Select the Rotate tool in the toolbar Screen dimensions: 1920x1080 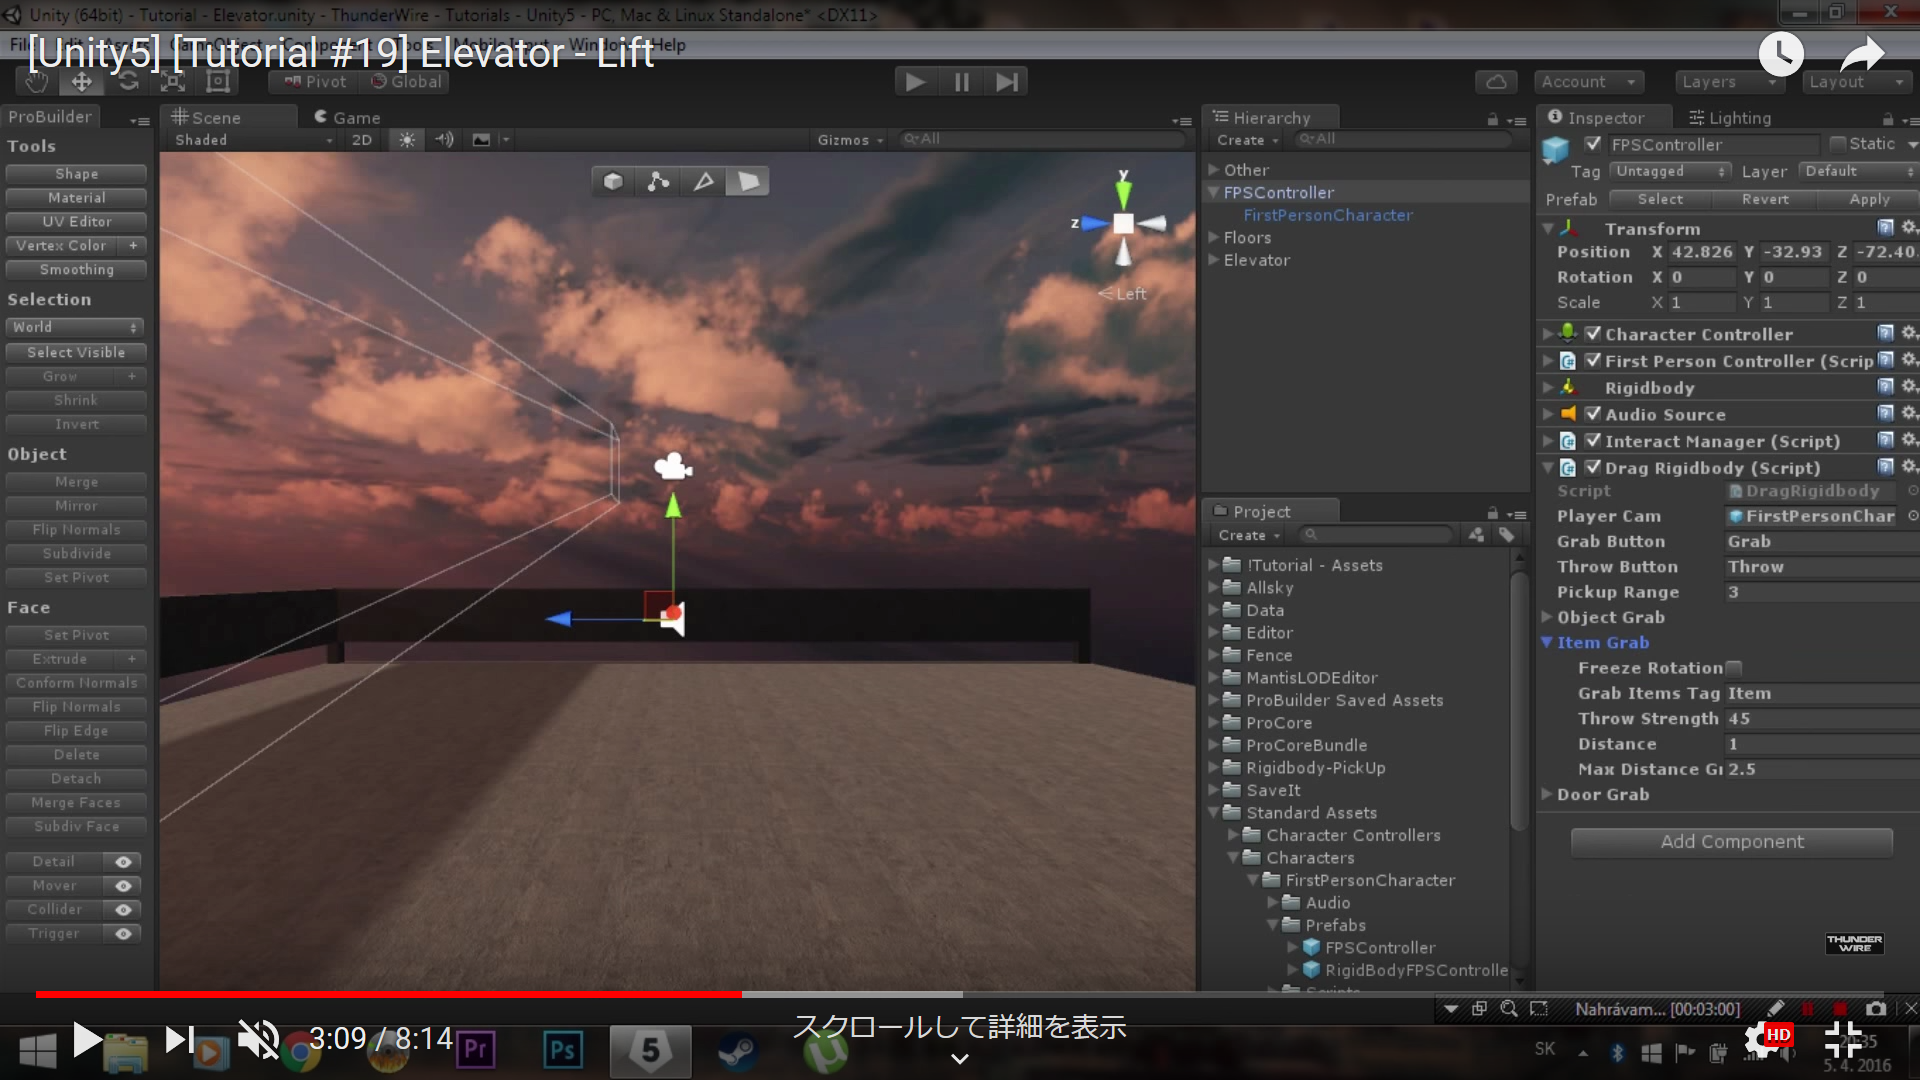(128, 81)
